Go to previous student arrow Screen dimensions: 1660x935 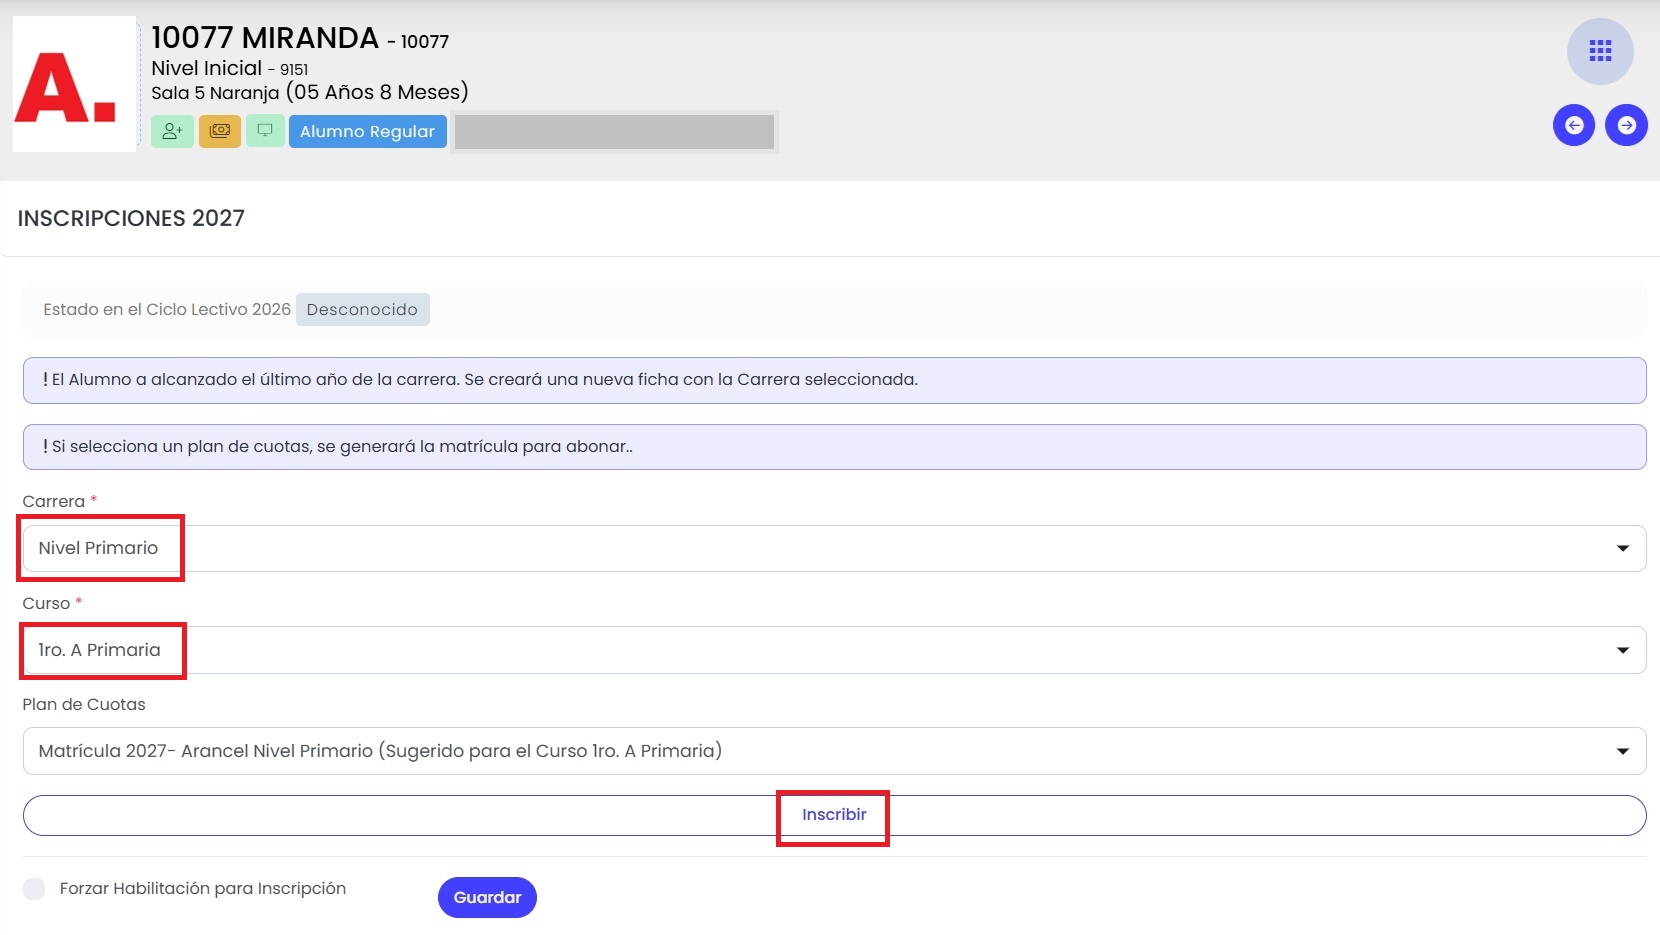pos(1574,125)
